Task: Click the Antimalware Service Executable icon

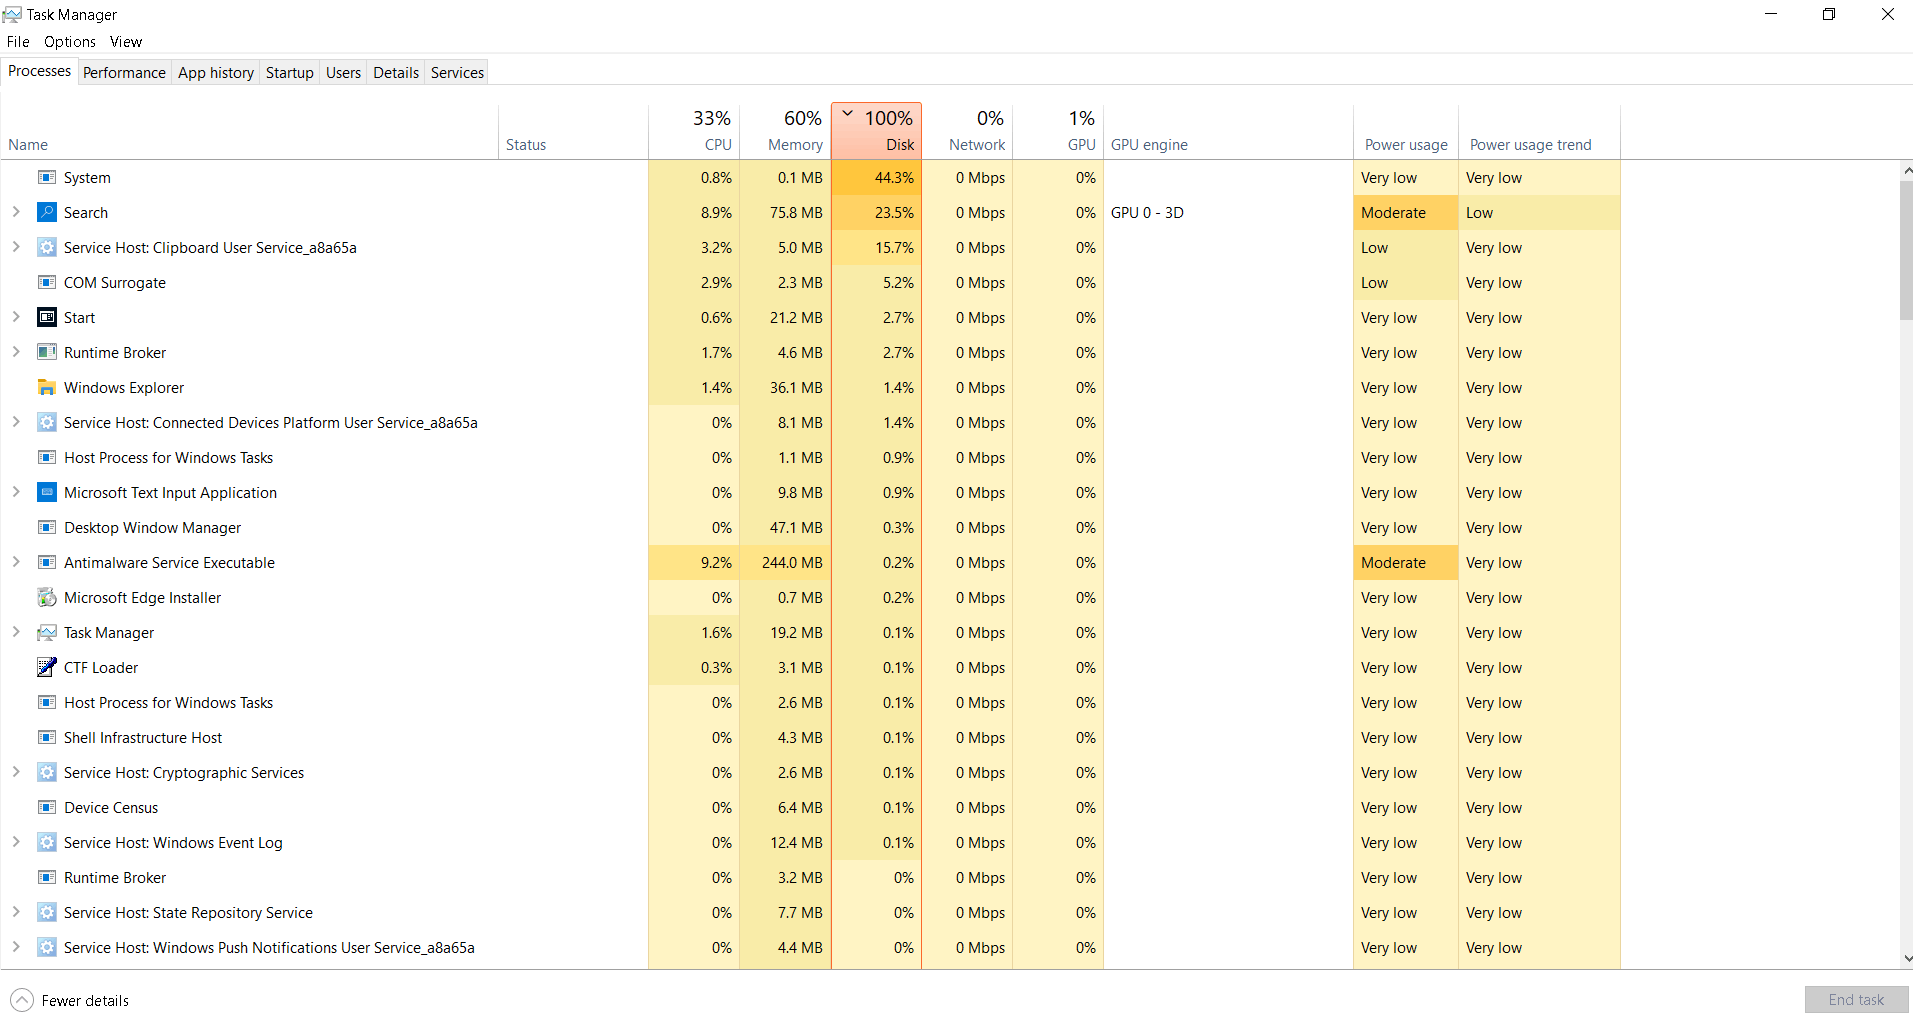Action: 47,562
